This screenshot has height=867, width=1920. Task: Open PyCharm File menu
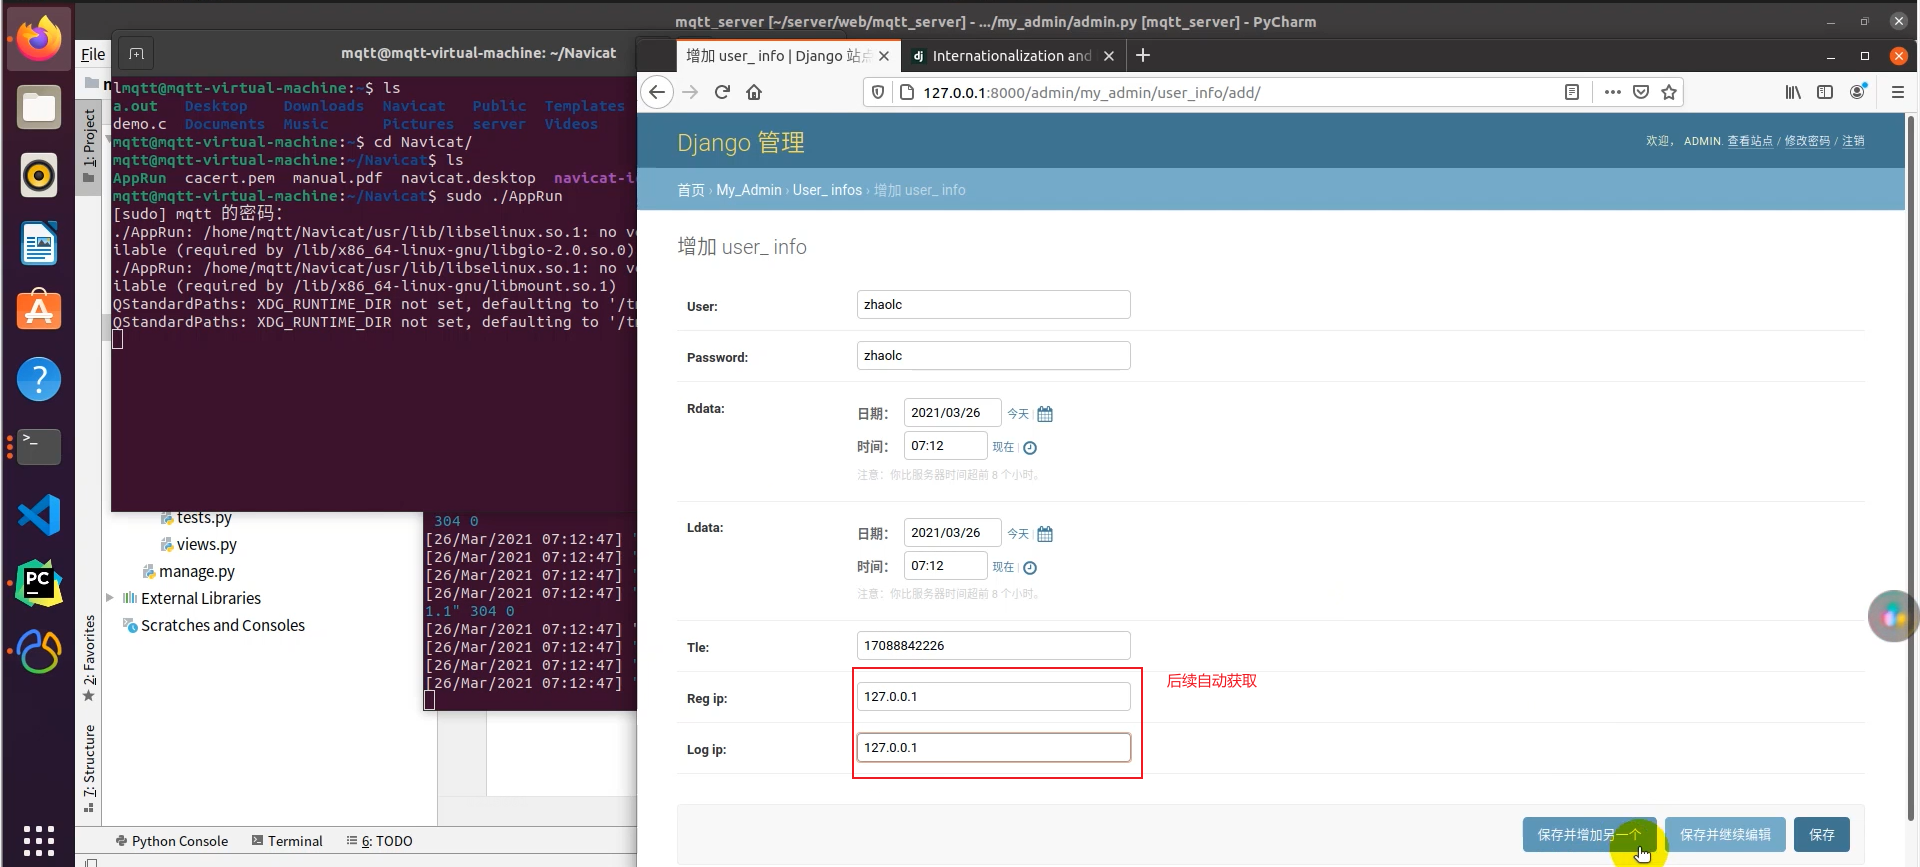(93, 54)
